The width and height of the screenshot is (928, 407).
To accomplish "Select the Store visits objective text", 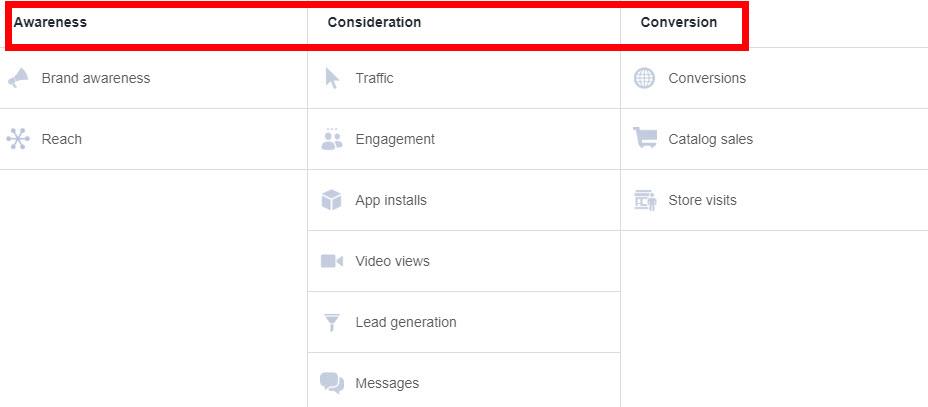I will pyautogui.click(x=702, y=200).
